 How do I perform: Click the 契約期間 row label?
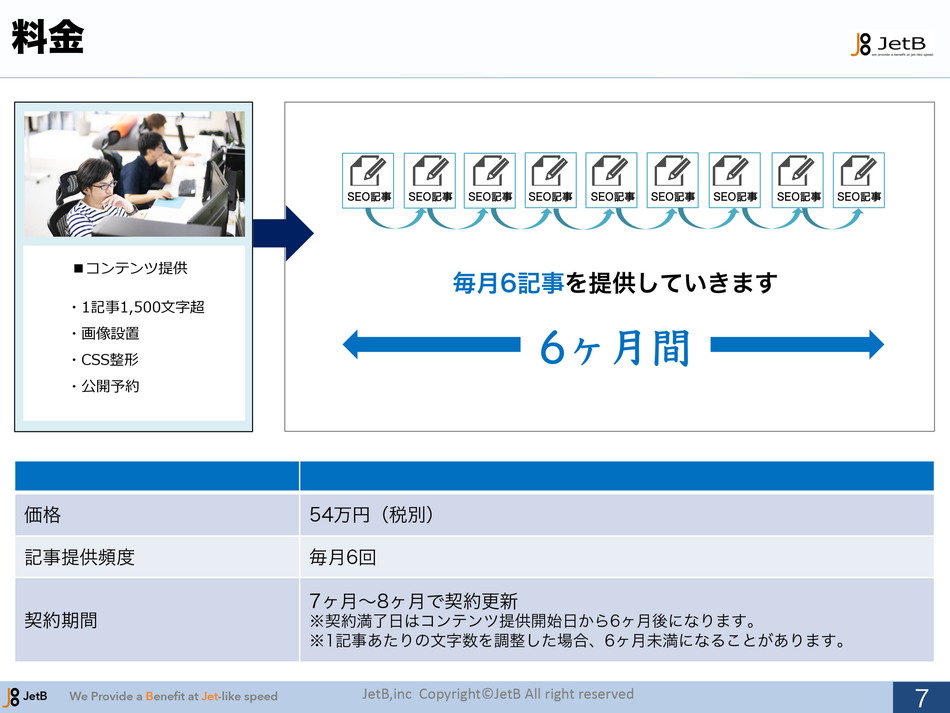[x=61, y=620]
